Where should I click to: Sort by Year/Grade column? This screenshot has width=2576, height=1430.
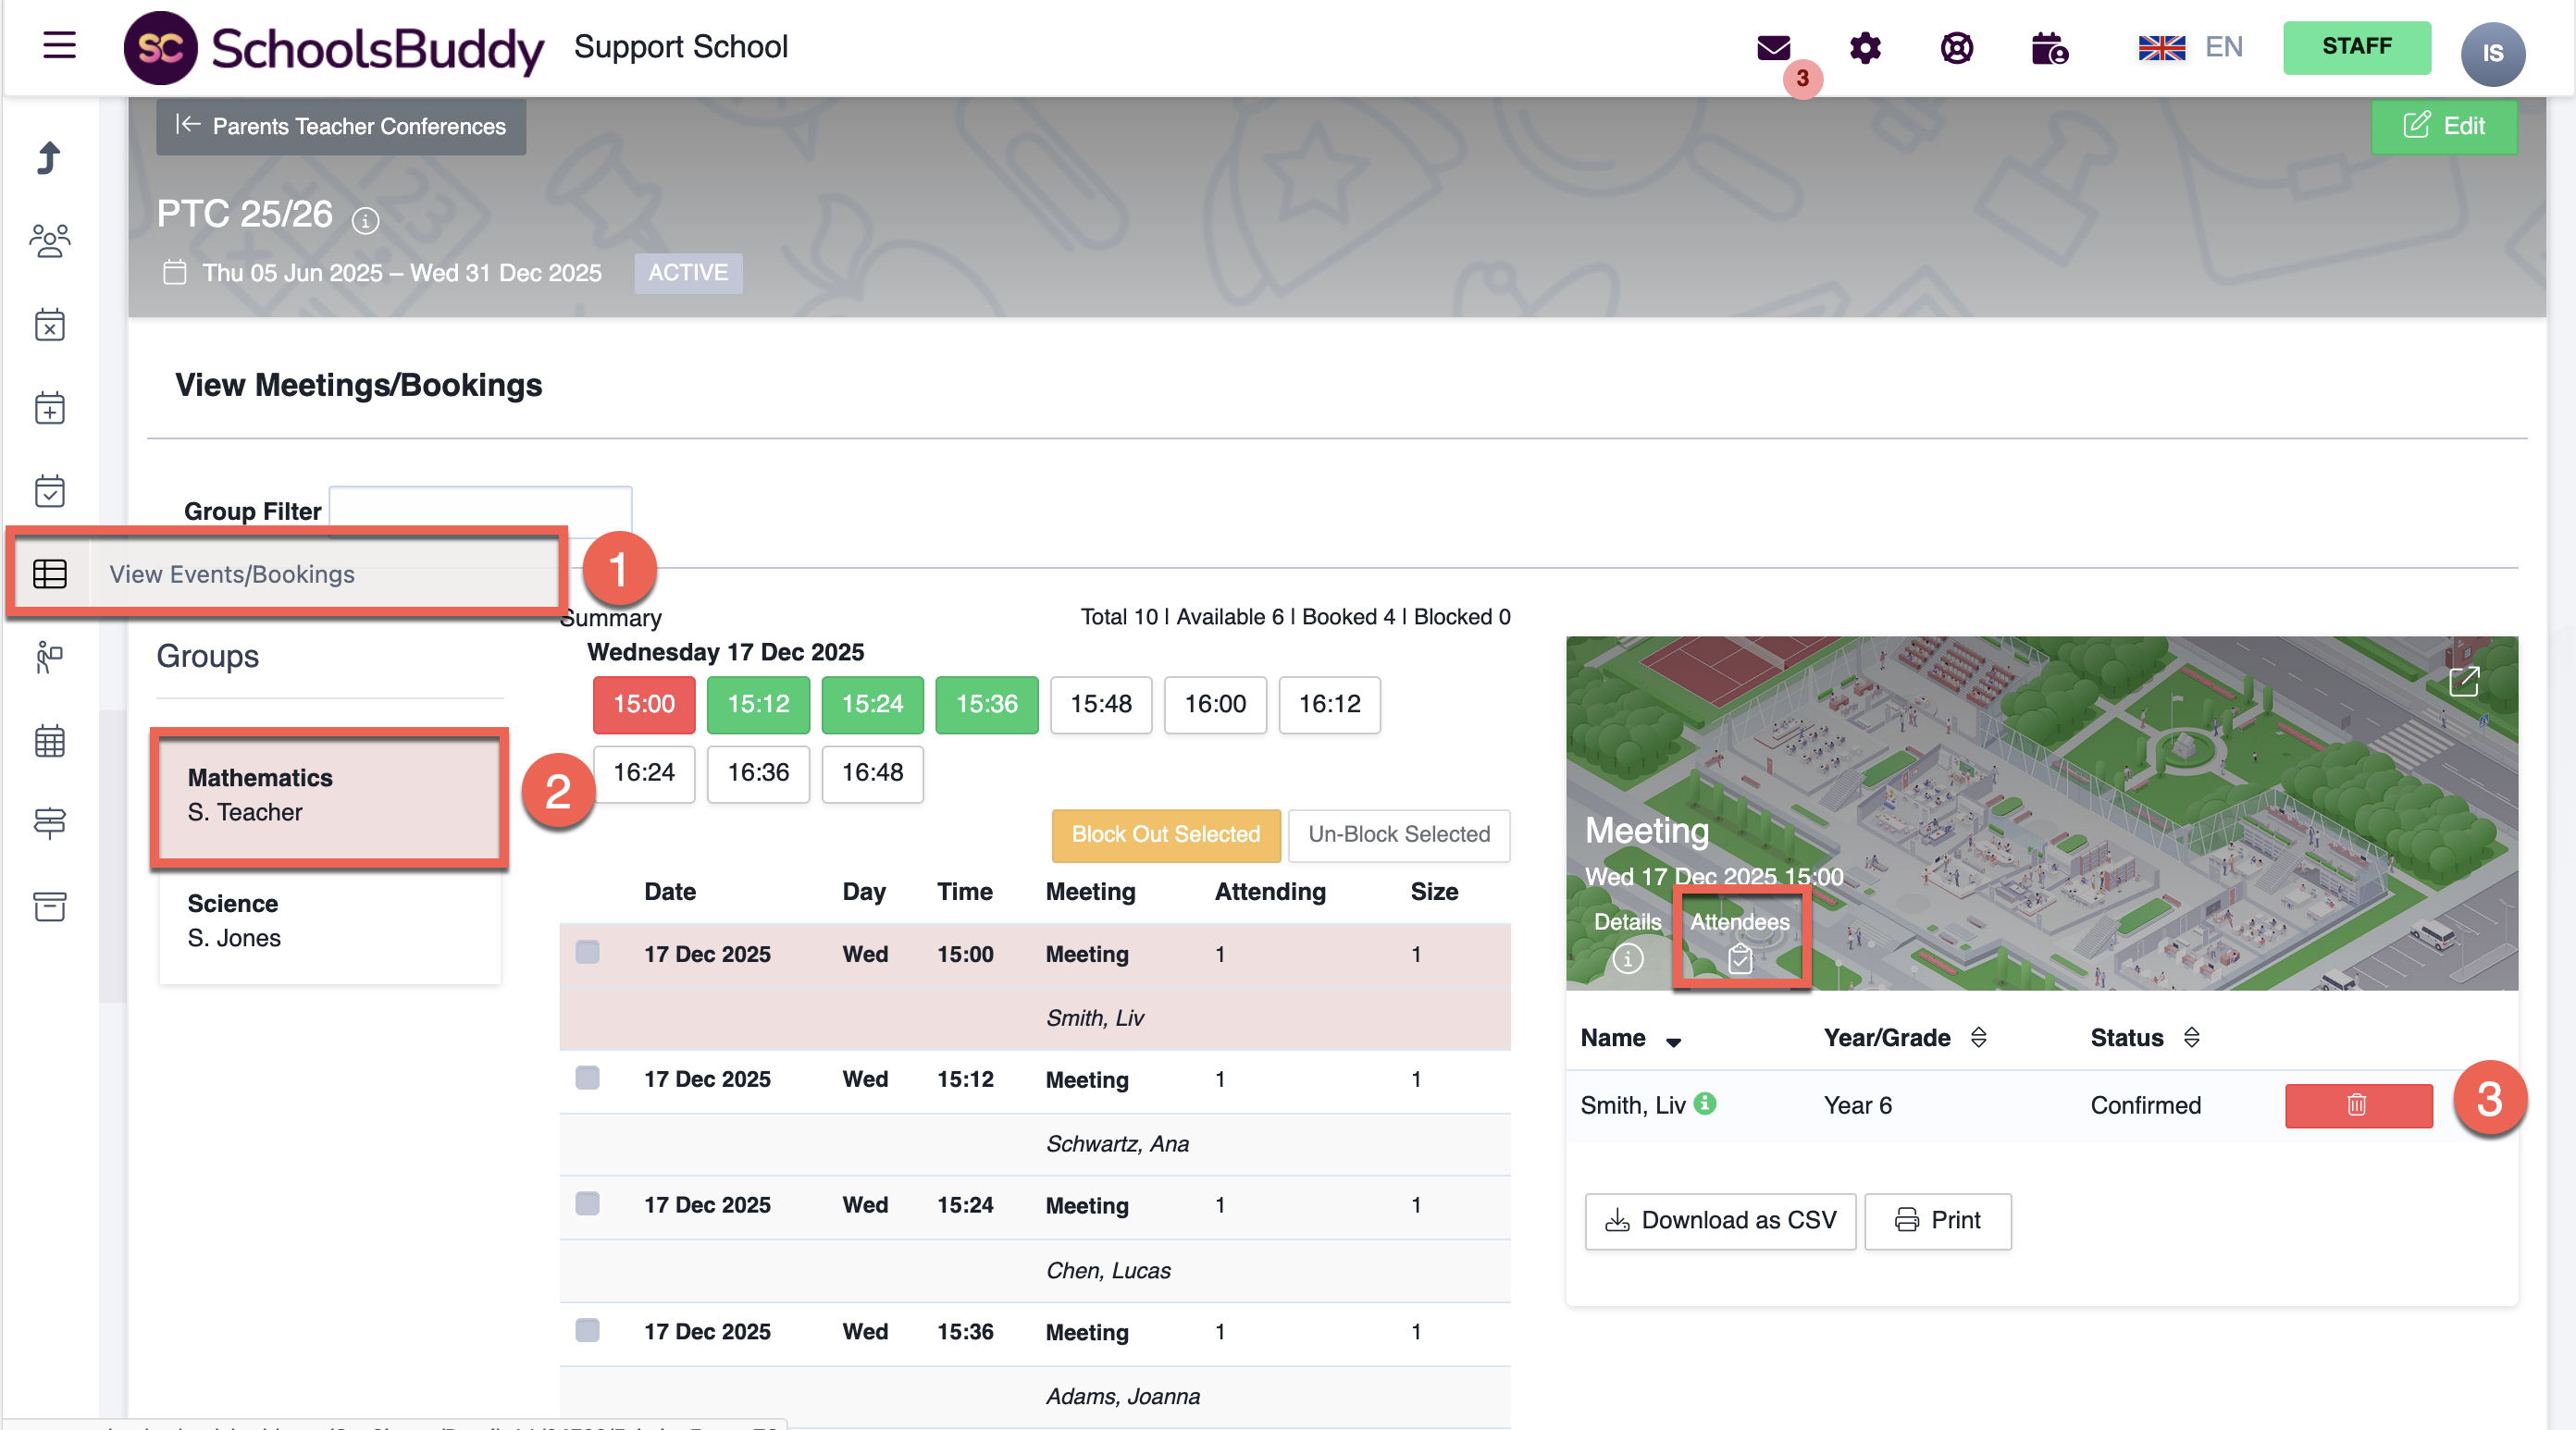[x=1978, y=1038]
